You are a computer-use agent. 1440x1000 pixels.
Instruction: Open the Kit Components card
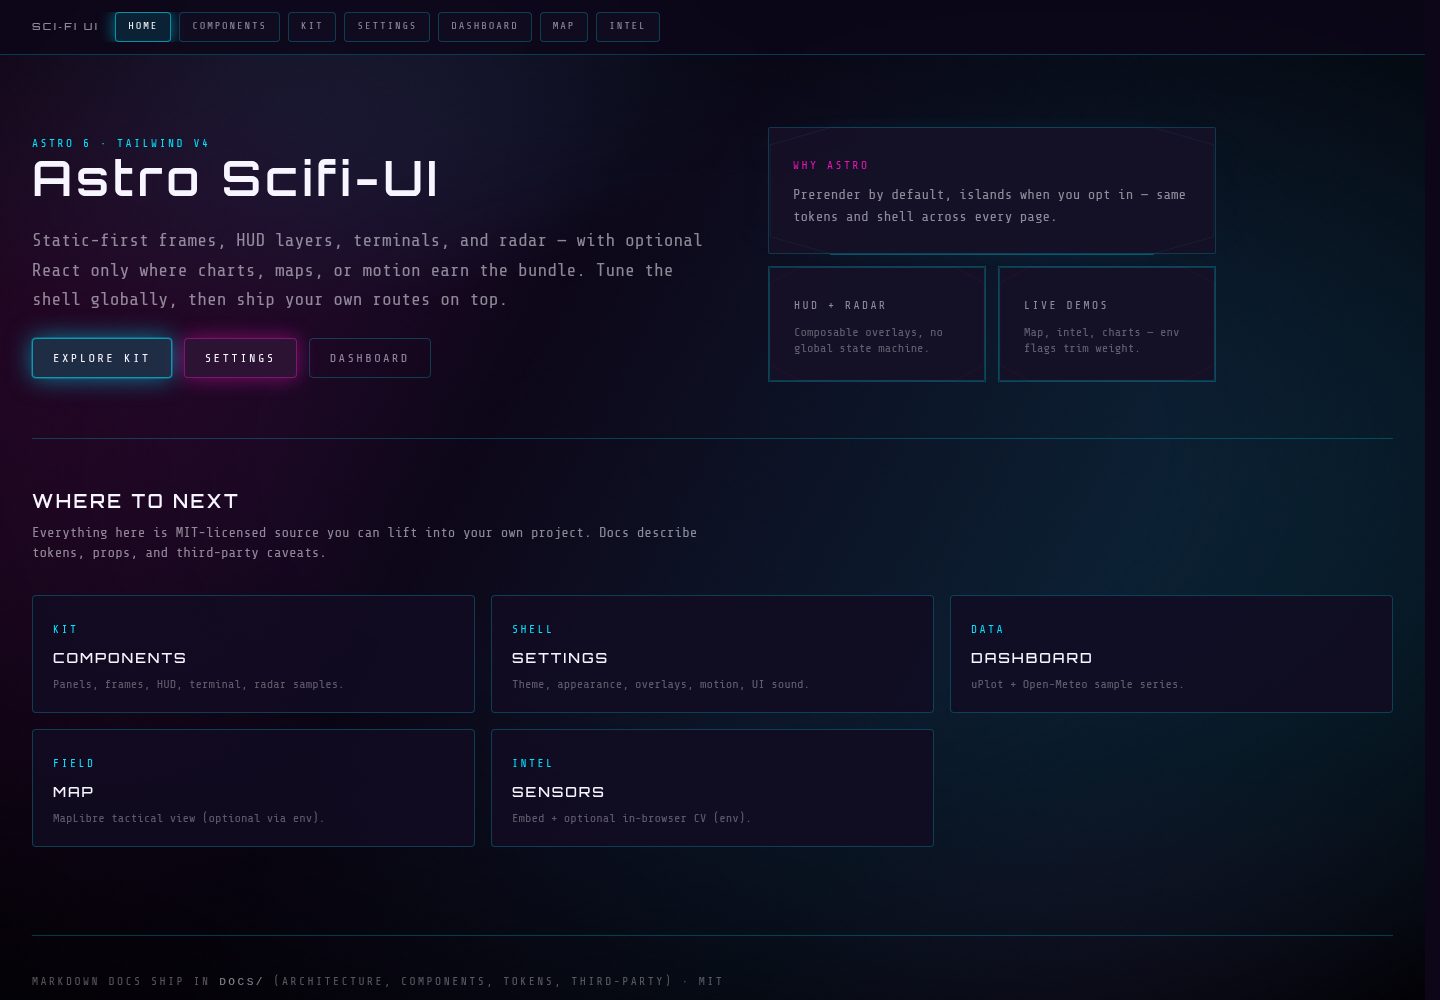click(253, 654)
